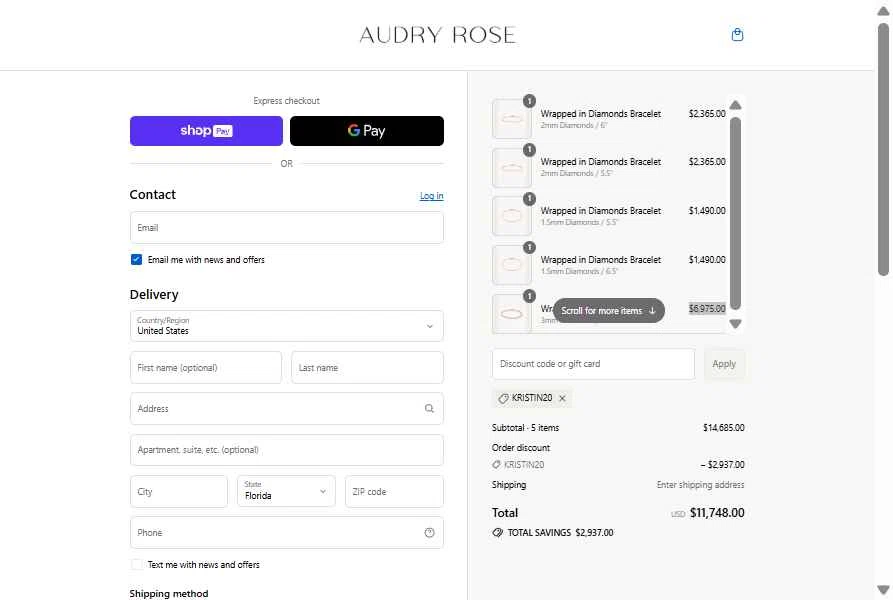893x600 pixels.
Task: Click thumbnail of 1.5mm Diamonds / 5.5" bracelet
Action: (x=511, y=216)
